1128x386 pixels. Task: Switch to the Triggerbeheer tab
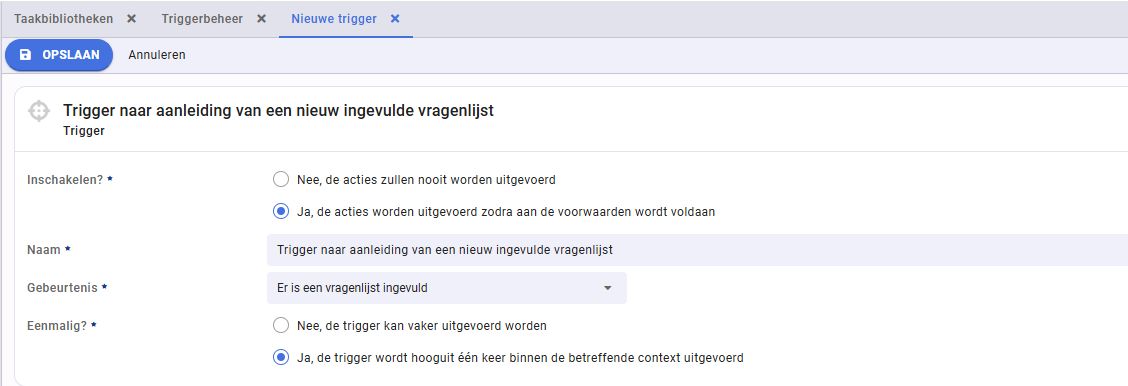click(x=202, y=19)
